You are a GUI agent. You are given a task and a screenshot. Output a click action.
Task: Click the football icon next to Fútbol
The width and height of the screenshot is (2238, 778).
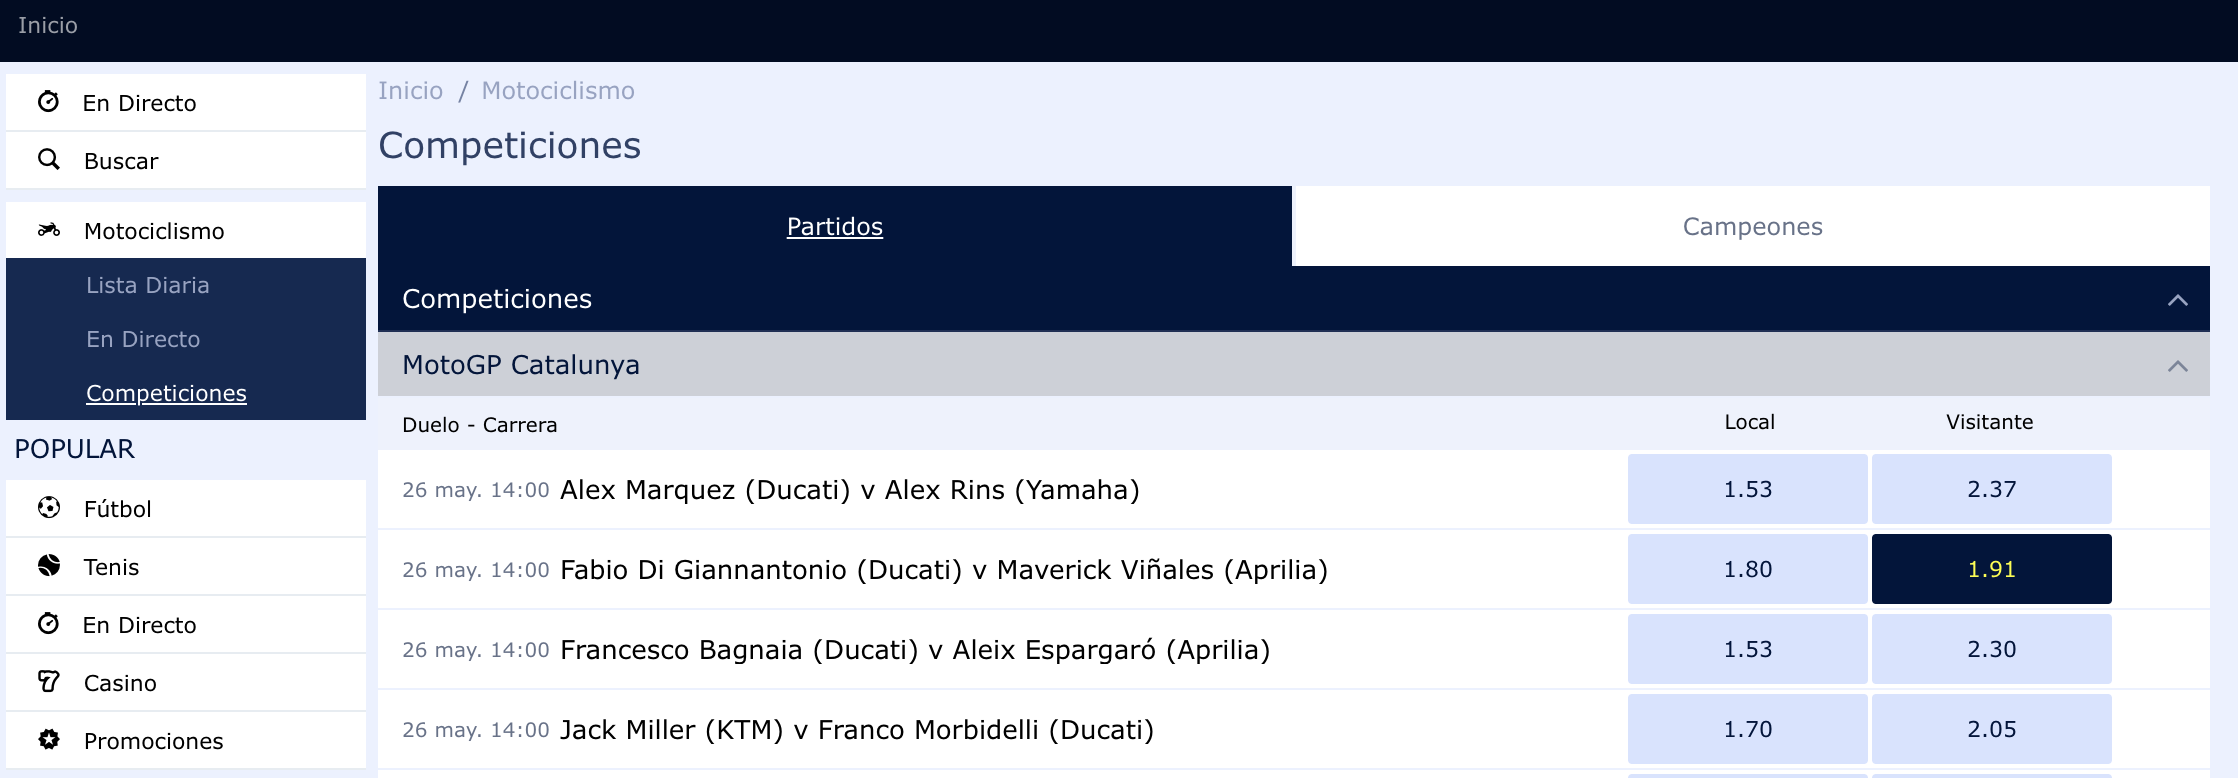tap(48, 508)
